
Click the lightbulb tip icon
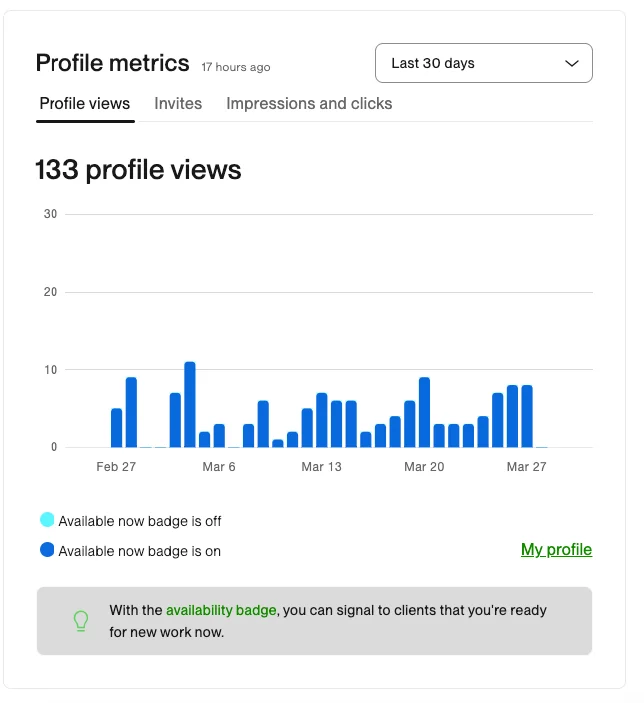coord(81,621)
